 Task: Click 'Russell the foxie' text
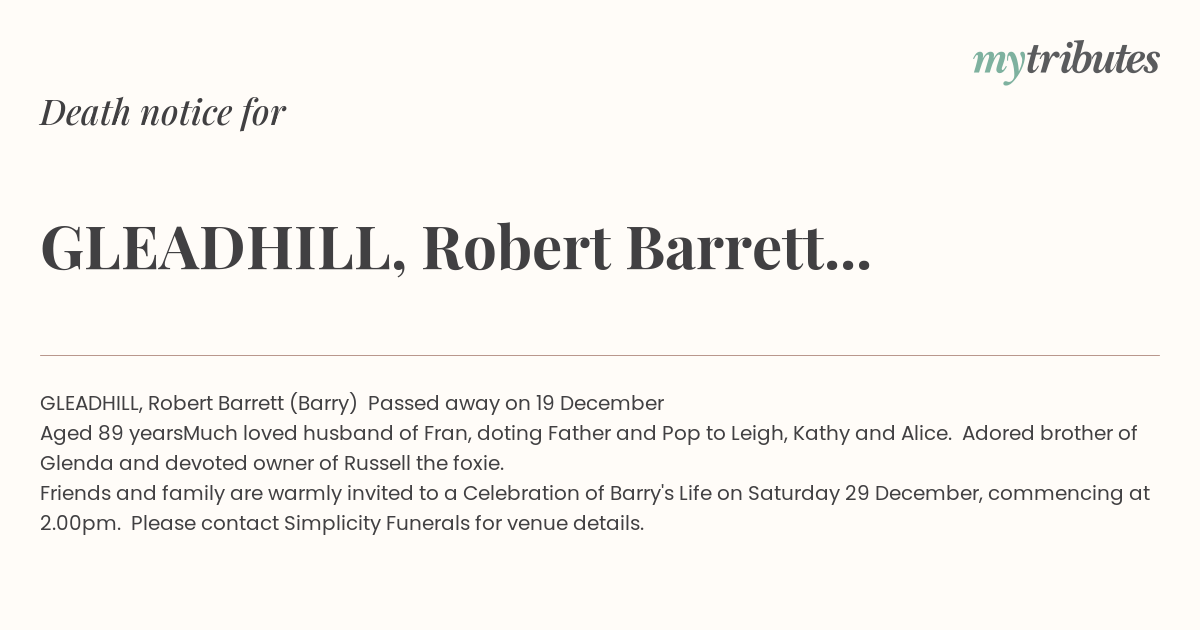click(x=423, y=464)
